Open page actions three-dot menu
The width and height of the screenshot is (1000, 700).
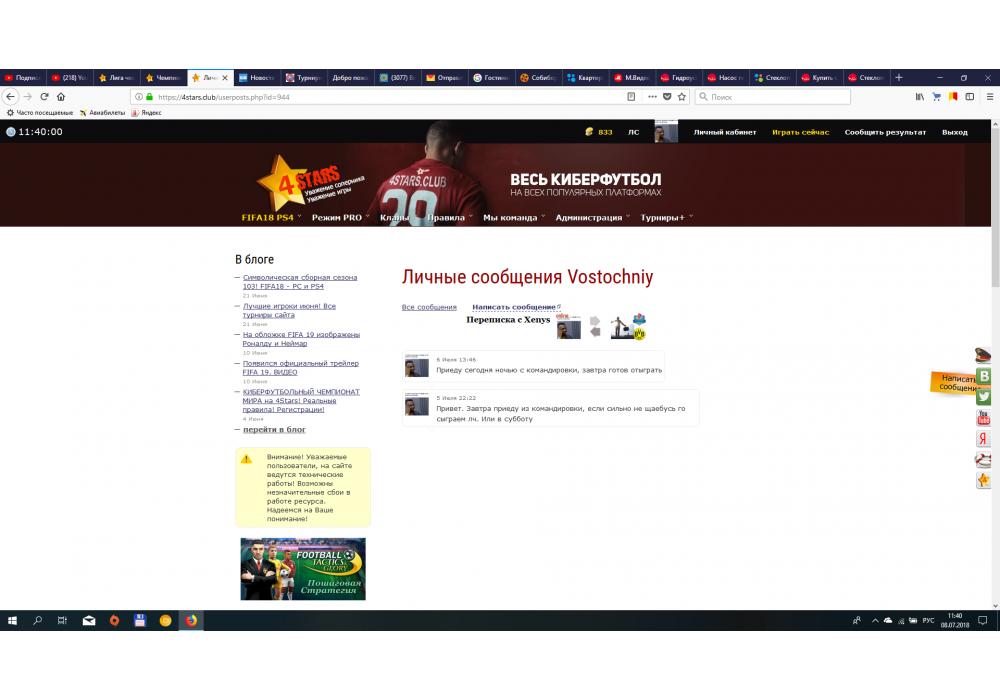tap(652, 97)
